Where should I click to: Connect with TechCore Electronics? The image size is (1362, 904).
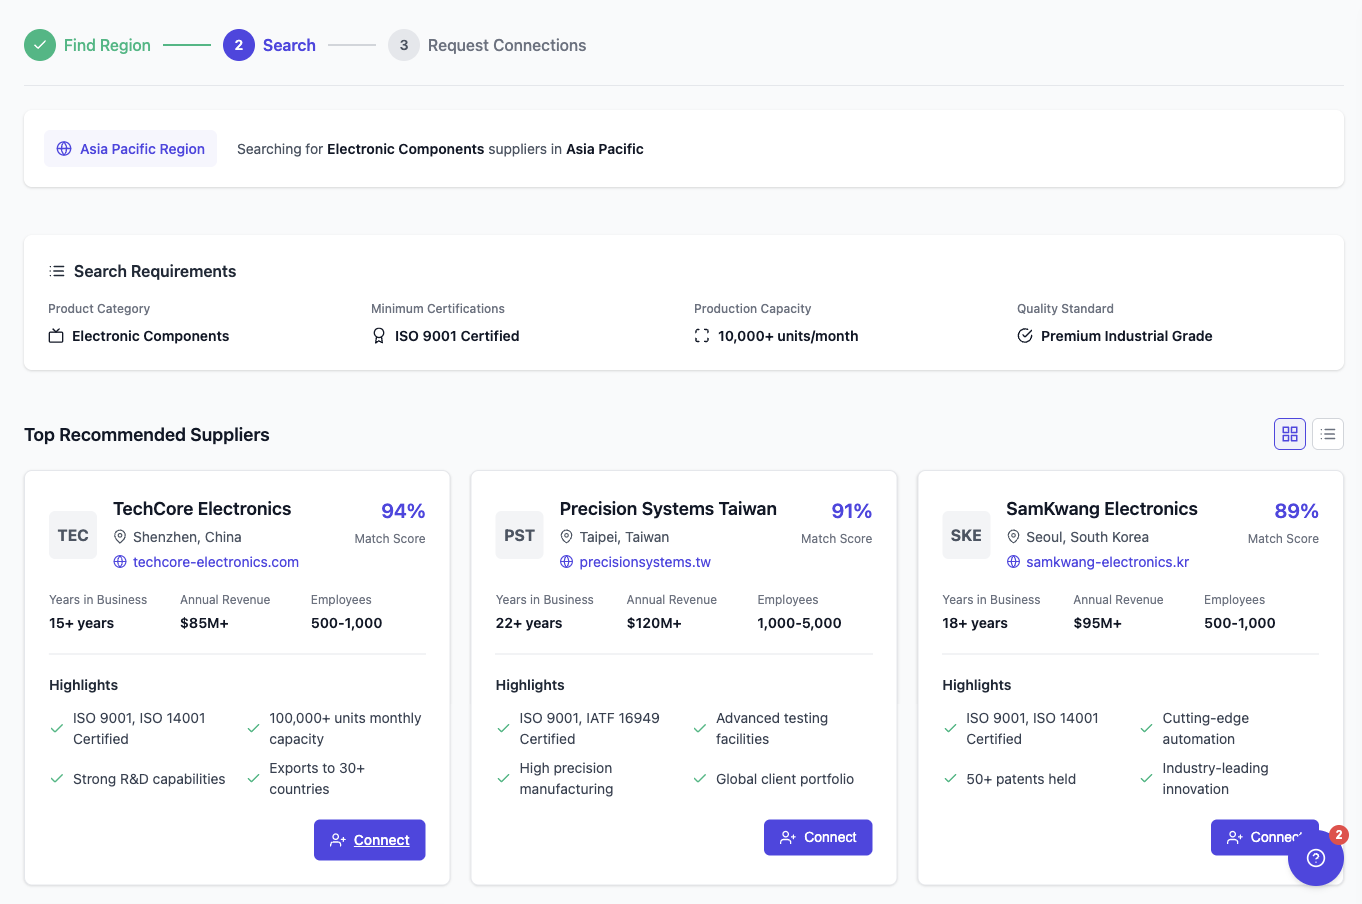pyautogui.click(x=369, y=840)
